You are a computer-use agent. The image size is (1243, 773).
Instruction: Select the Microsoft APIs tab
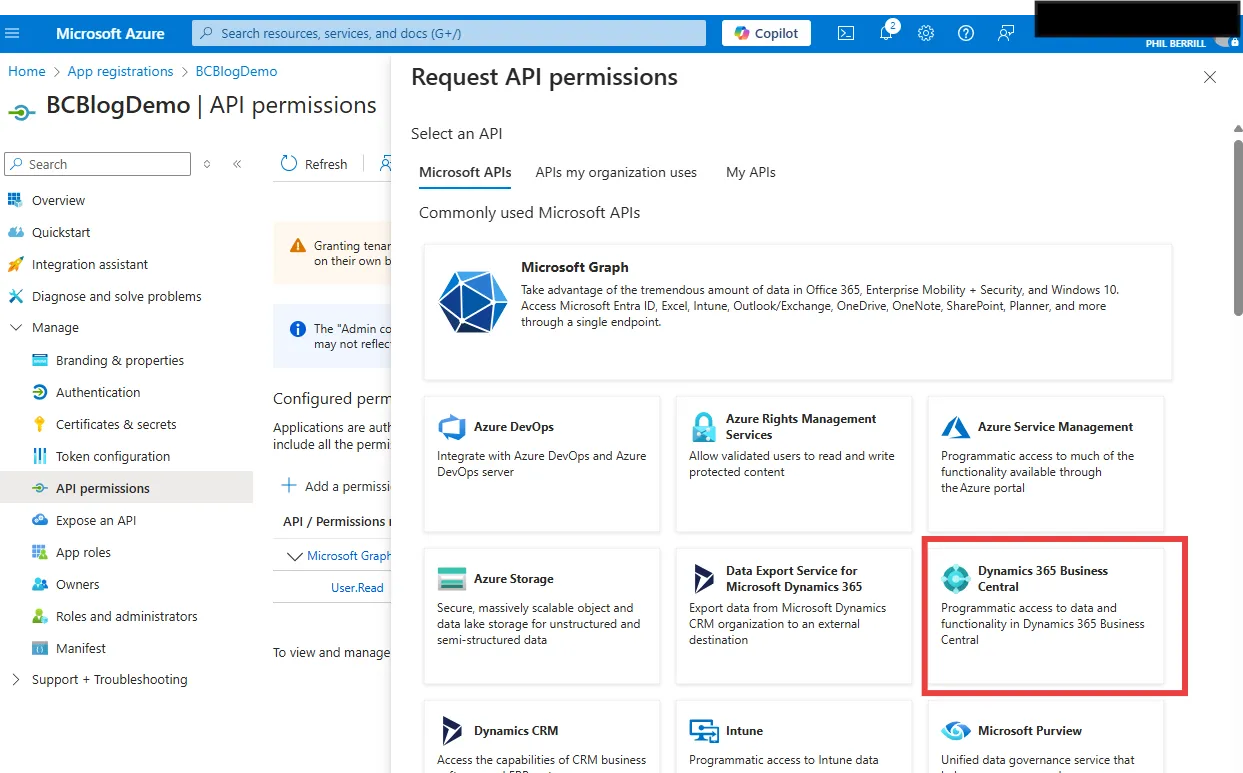(465, 172)
